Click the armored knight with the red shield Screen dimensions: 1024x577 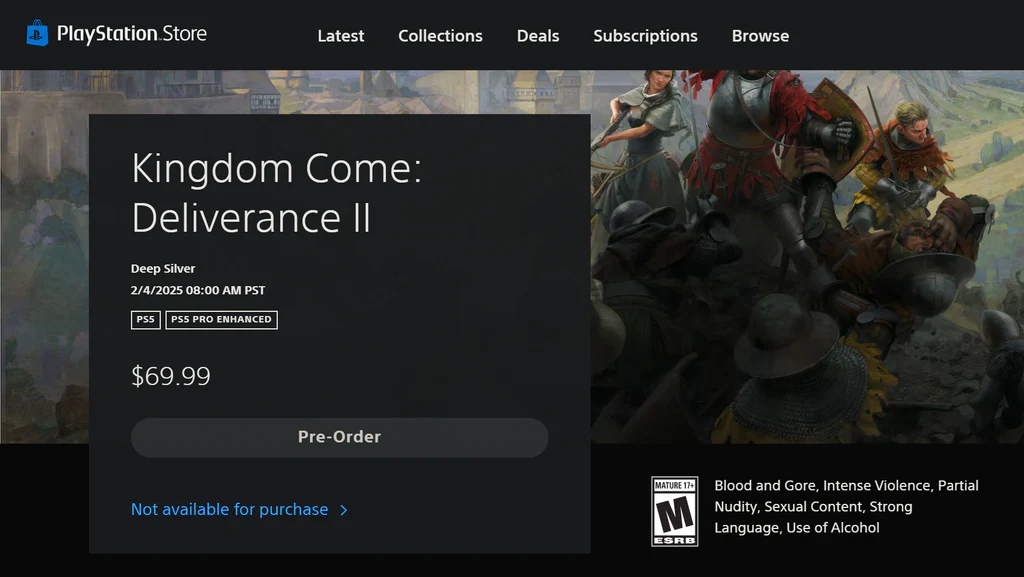[760, 130]
